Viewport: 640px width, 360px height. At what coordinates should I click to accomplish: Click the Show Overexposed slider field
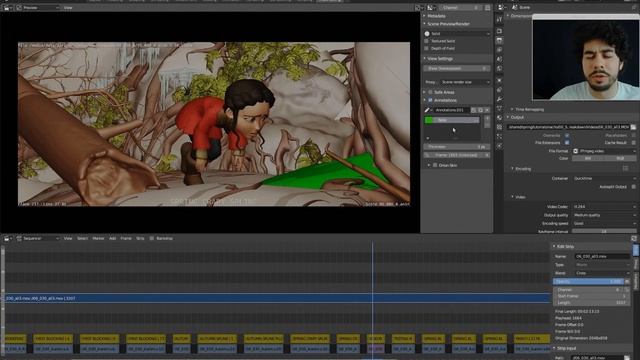click(x=457, y=68)
